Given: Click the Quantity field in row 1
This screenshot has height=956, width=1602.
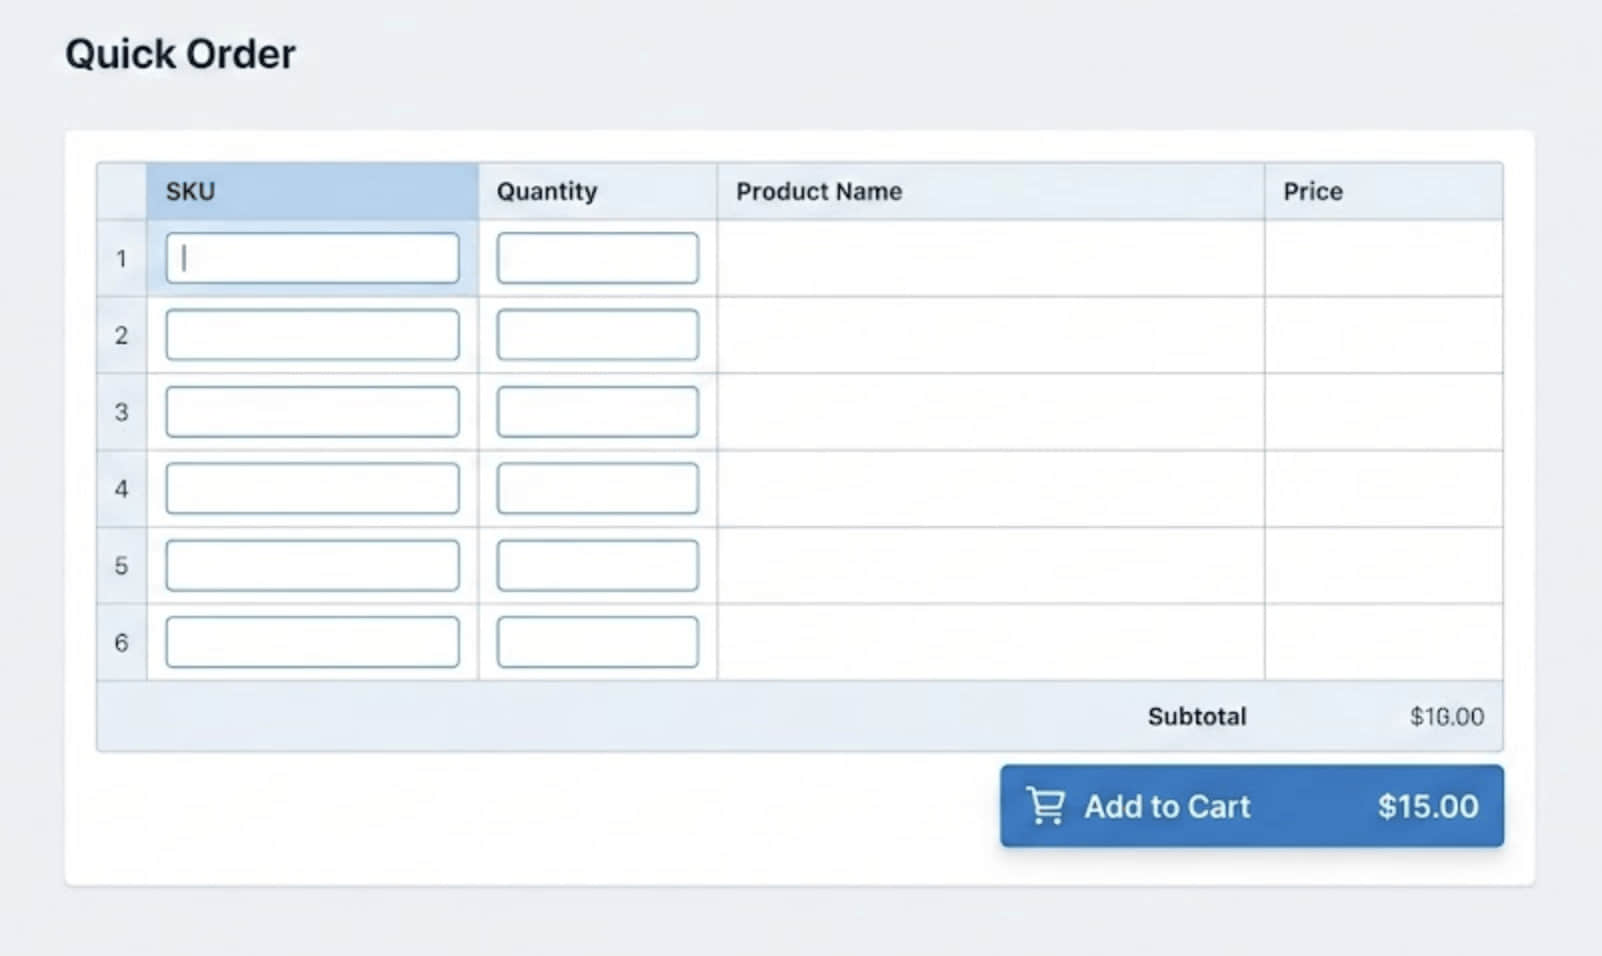Looking at the screenshot, I should [597, 258].
